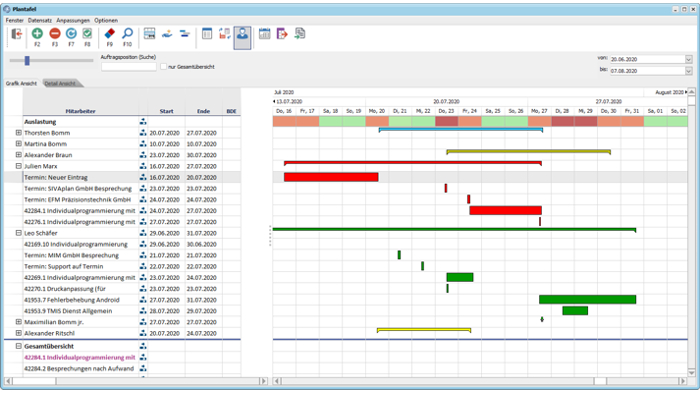Open the bis date dropdown
Viewport: 700px width, 394px height.
(688, 71)
